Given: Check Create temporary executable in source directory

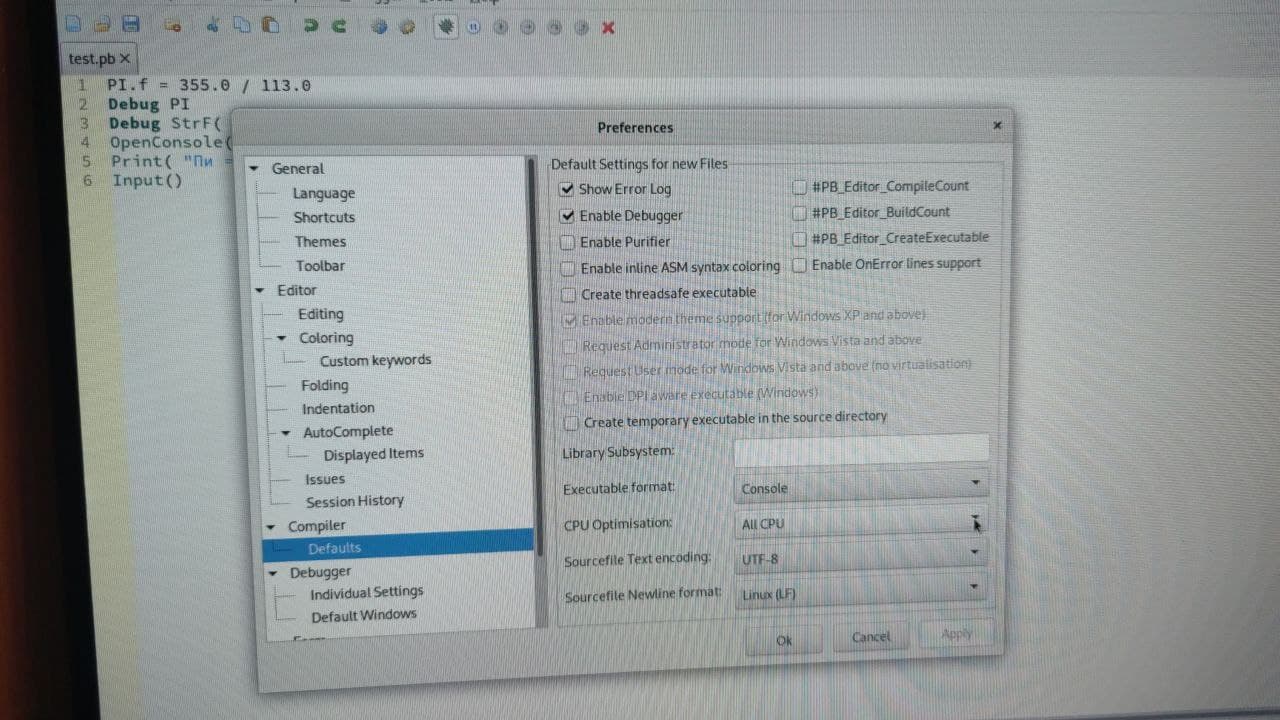Looking at the screenshot, I should [x=571, y=423].
